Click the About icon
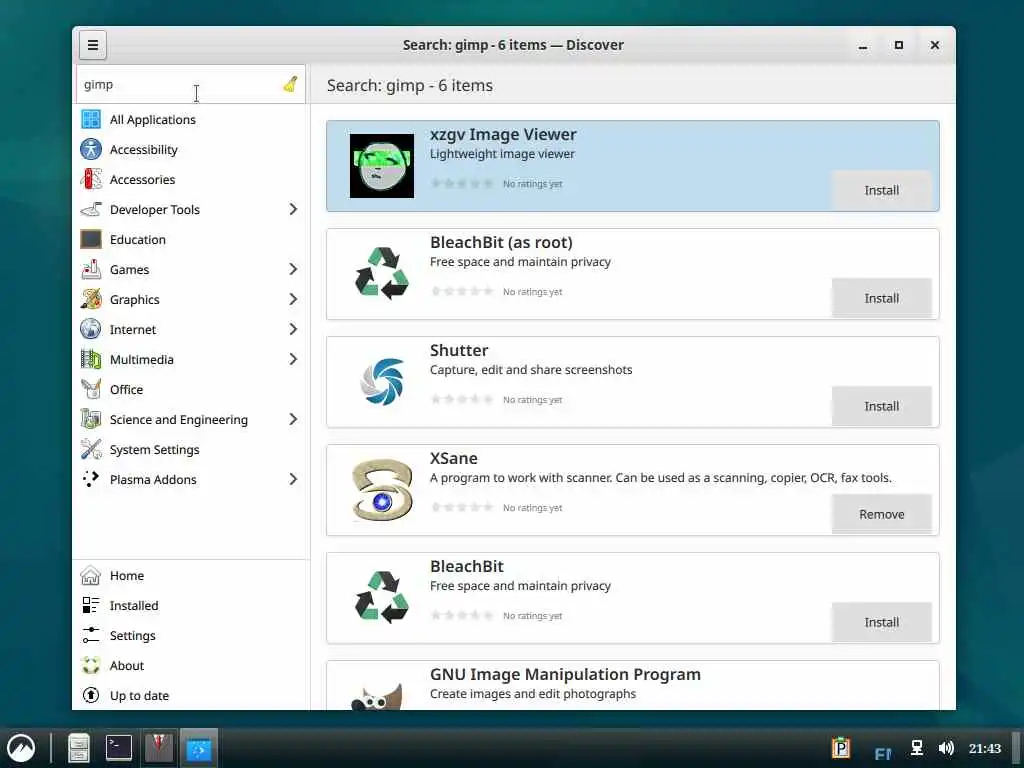The image size is (1024, 768). coord(91,665)
